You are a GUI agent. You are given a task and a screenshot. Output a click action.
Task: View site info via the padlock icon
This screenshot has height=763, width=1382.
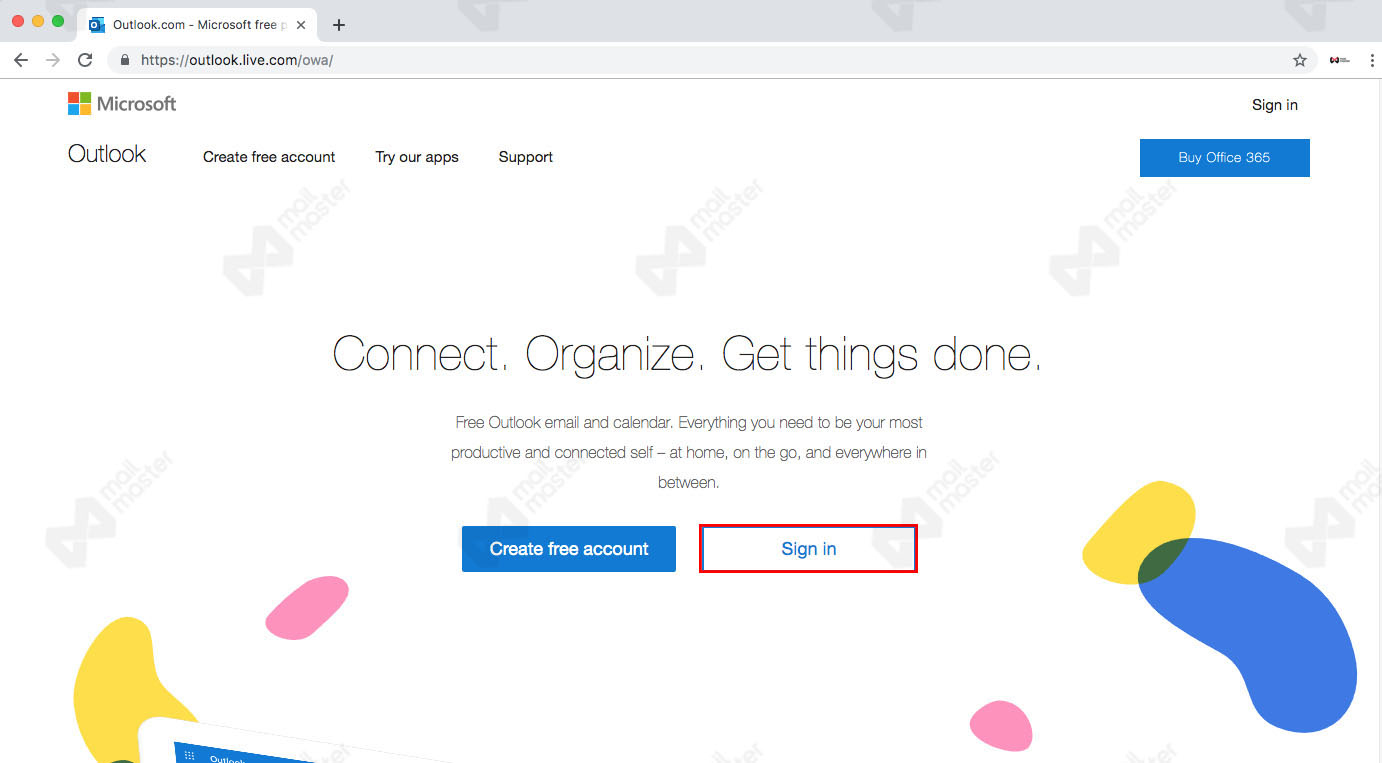tap(125, 60)
